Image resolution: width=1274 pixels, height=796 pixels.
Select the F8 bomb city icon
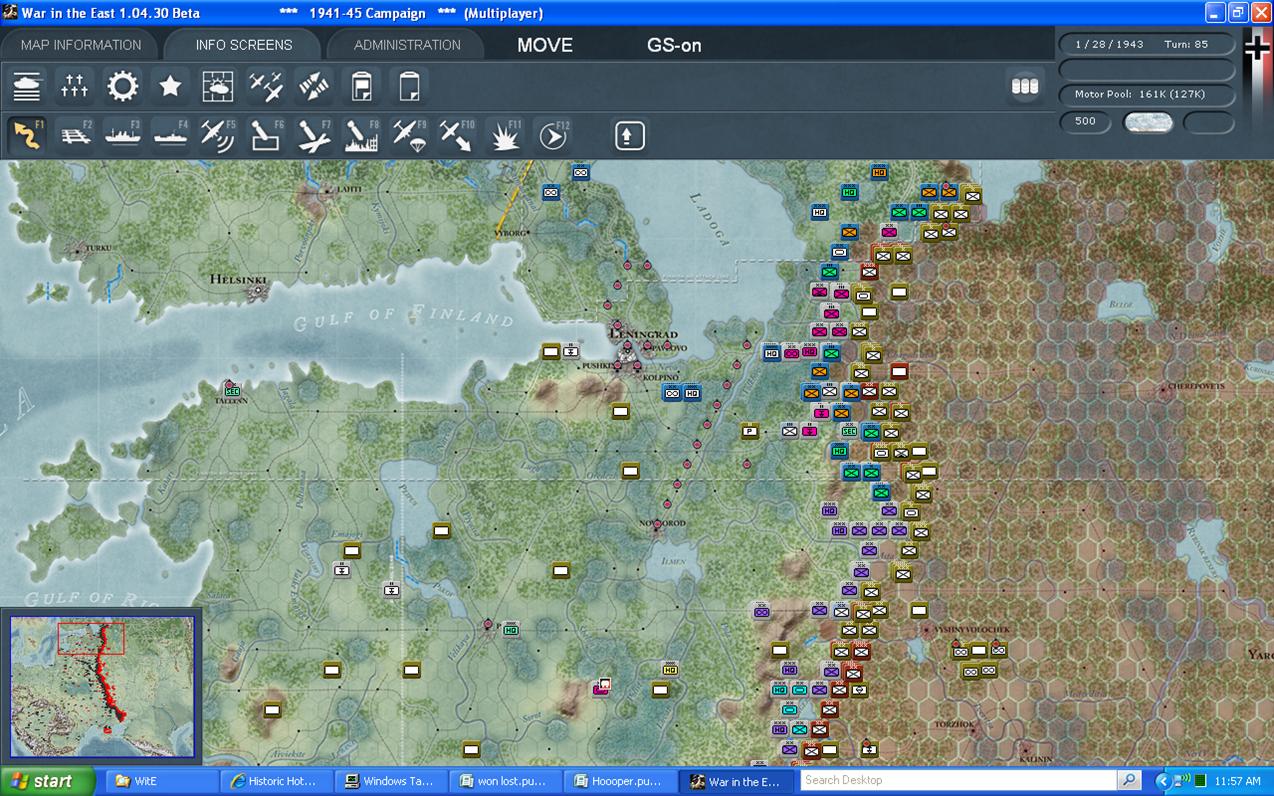coord(361,135)
